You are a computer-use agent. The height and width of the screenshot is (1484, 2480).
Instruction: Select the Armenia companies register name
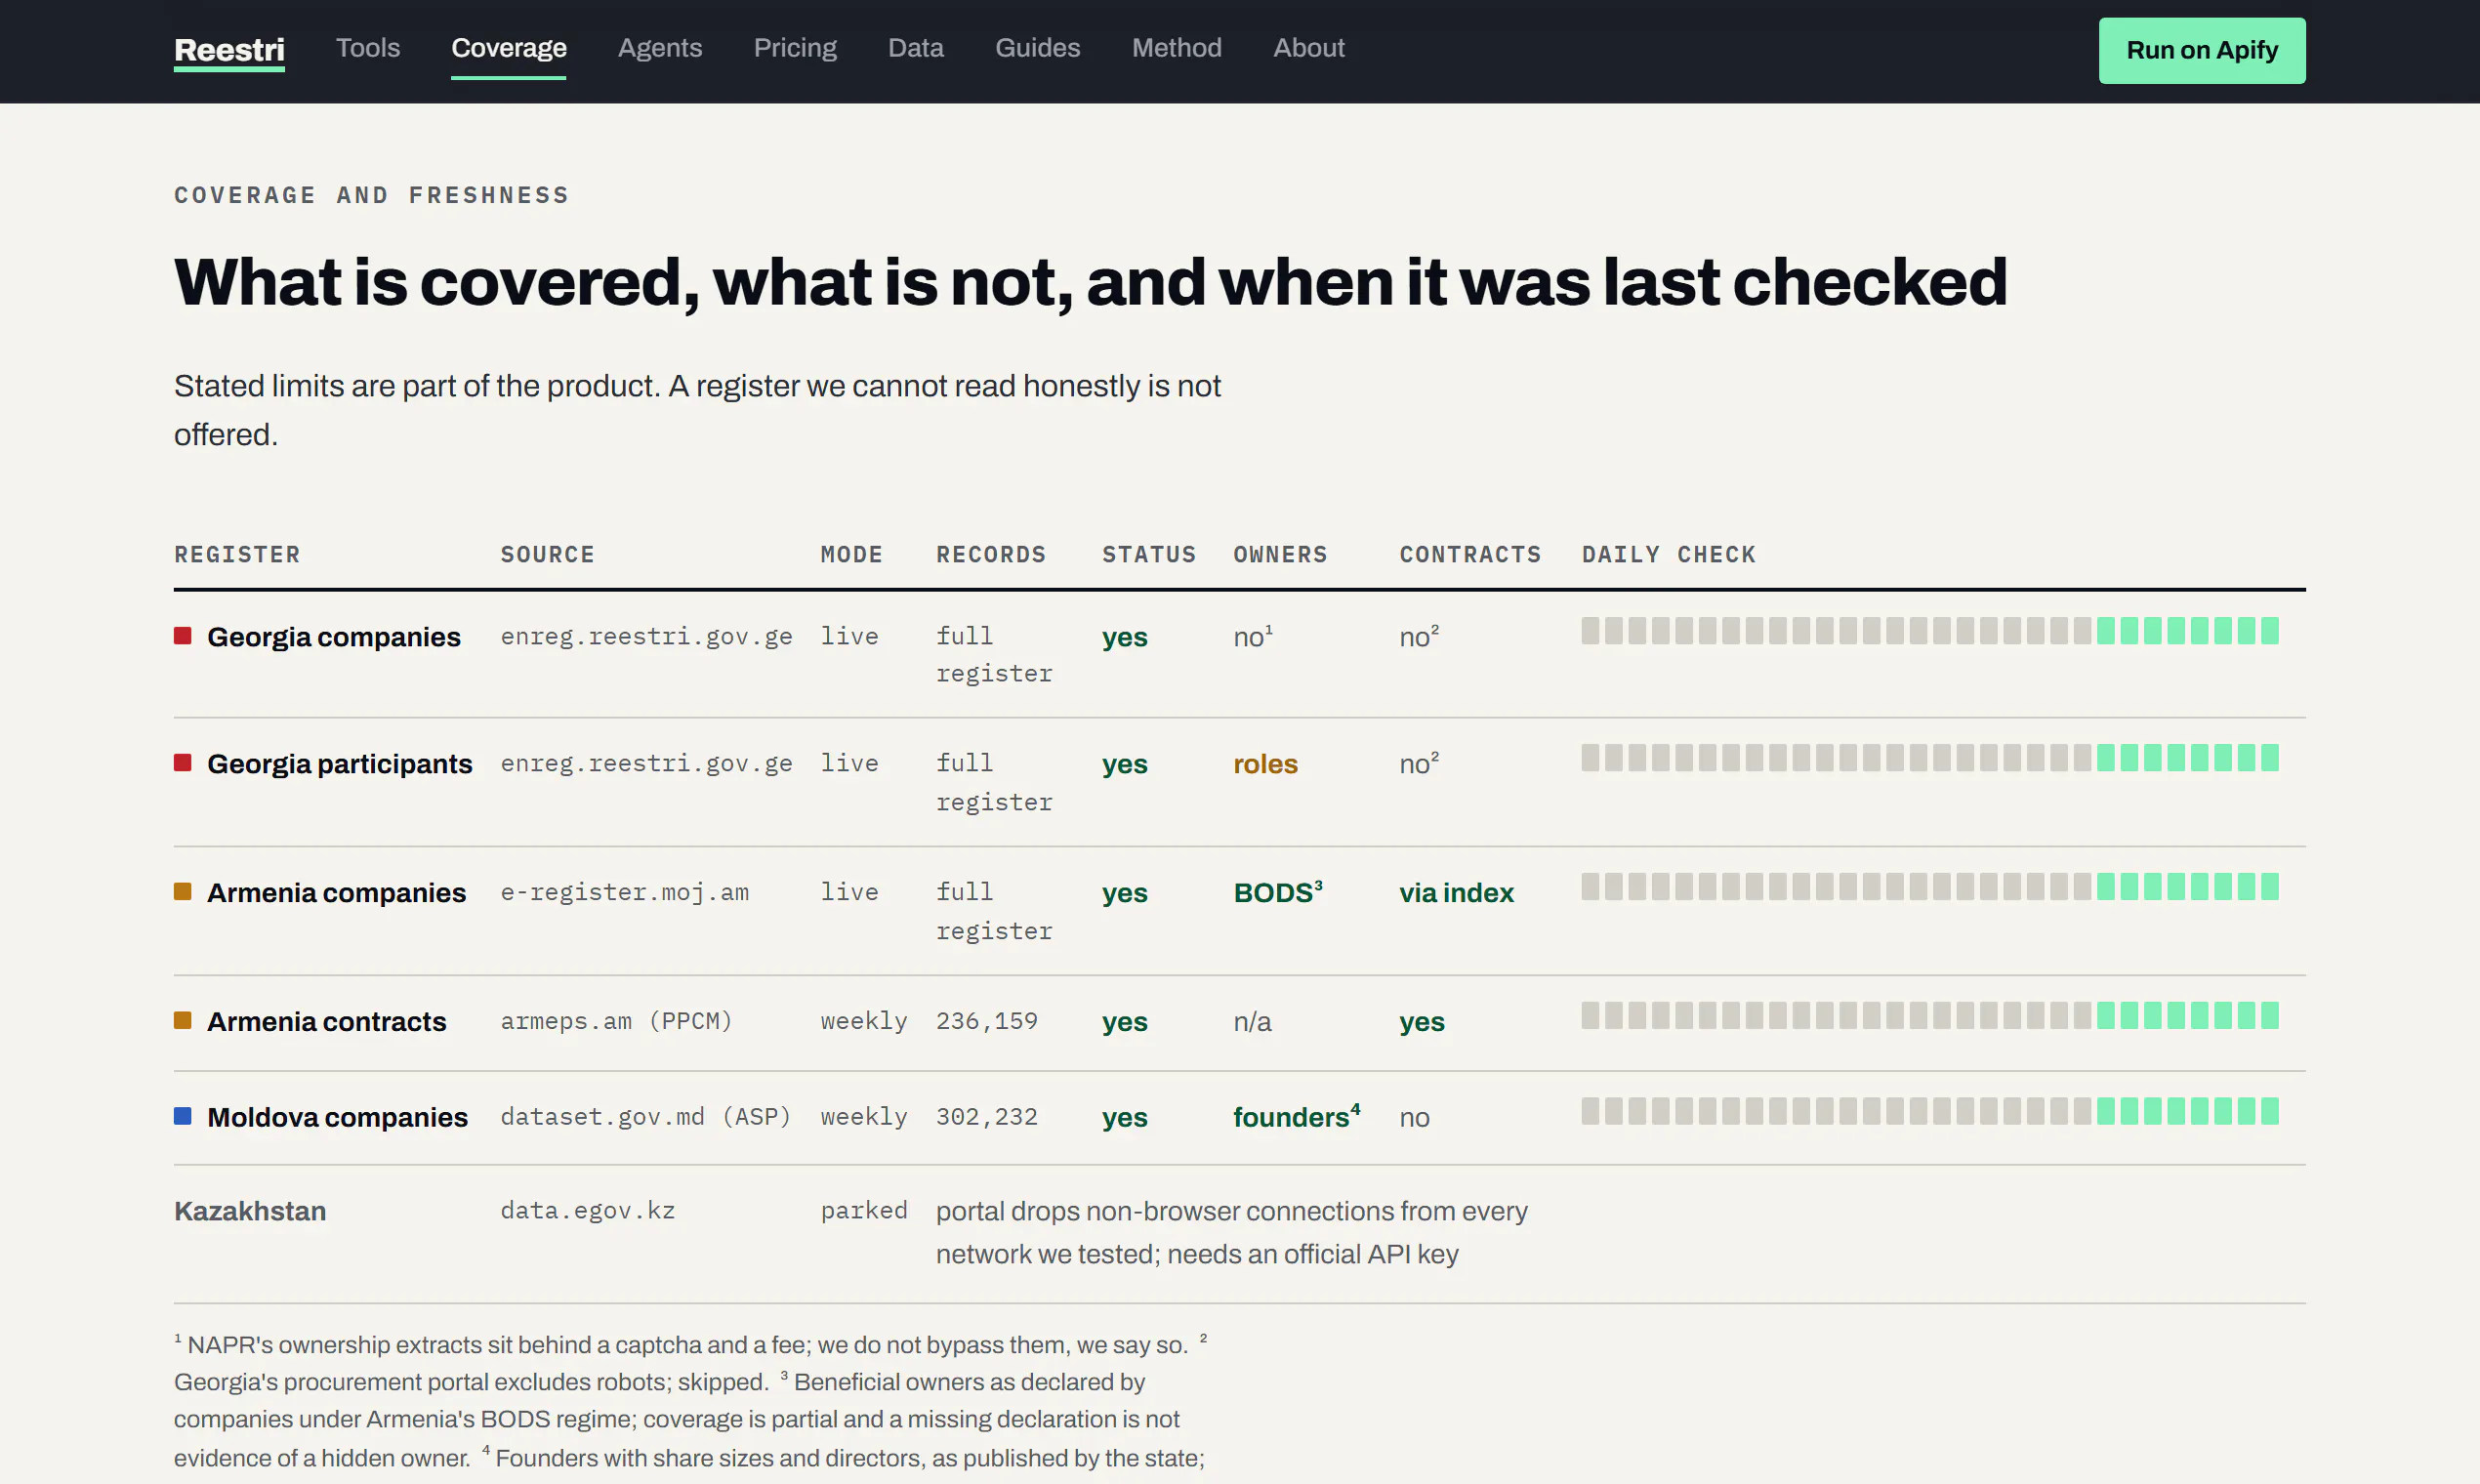coord(336,892)
